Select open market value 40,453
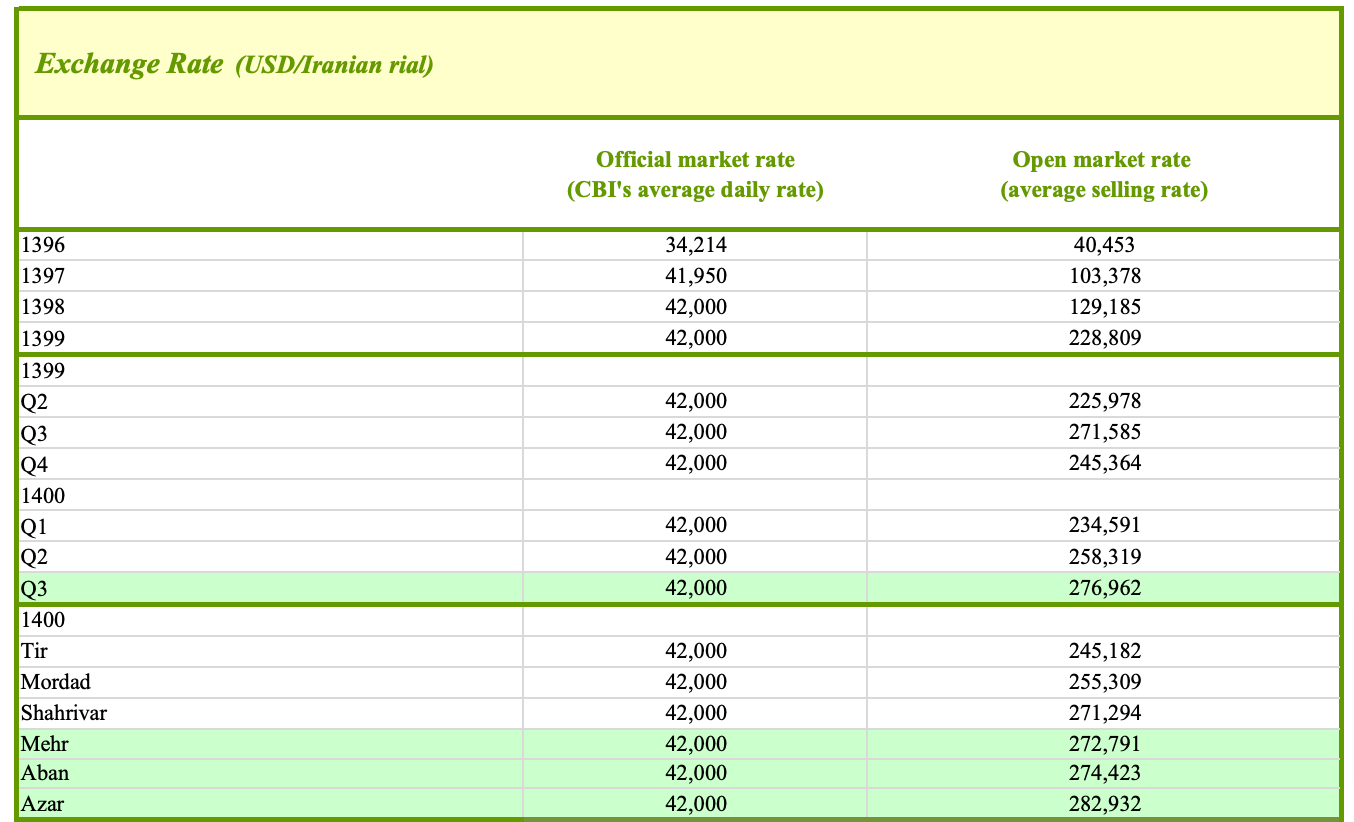 (1104, 244)
